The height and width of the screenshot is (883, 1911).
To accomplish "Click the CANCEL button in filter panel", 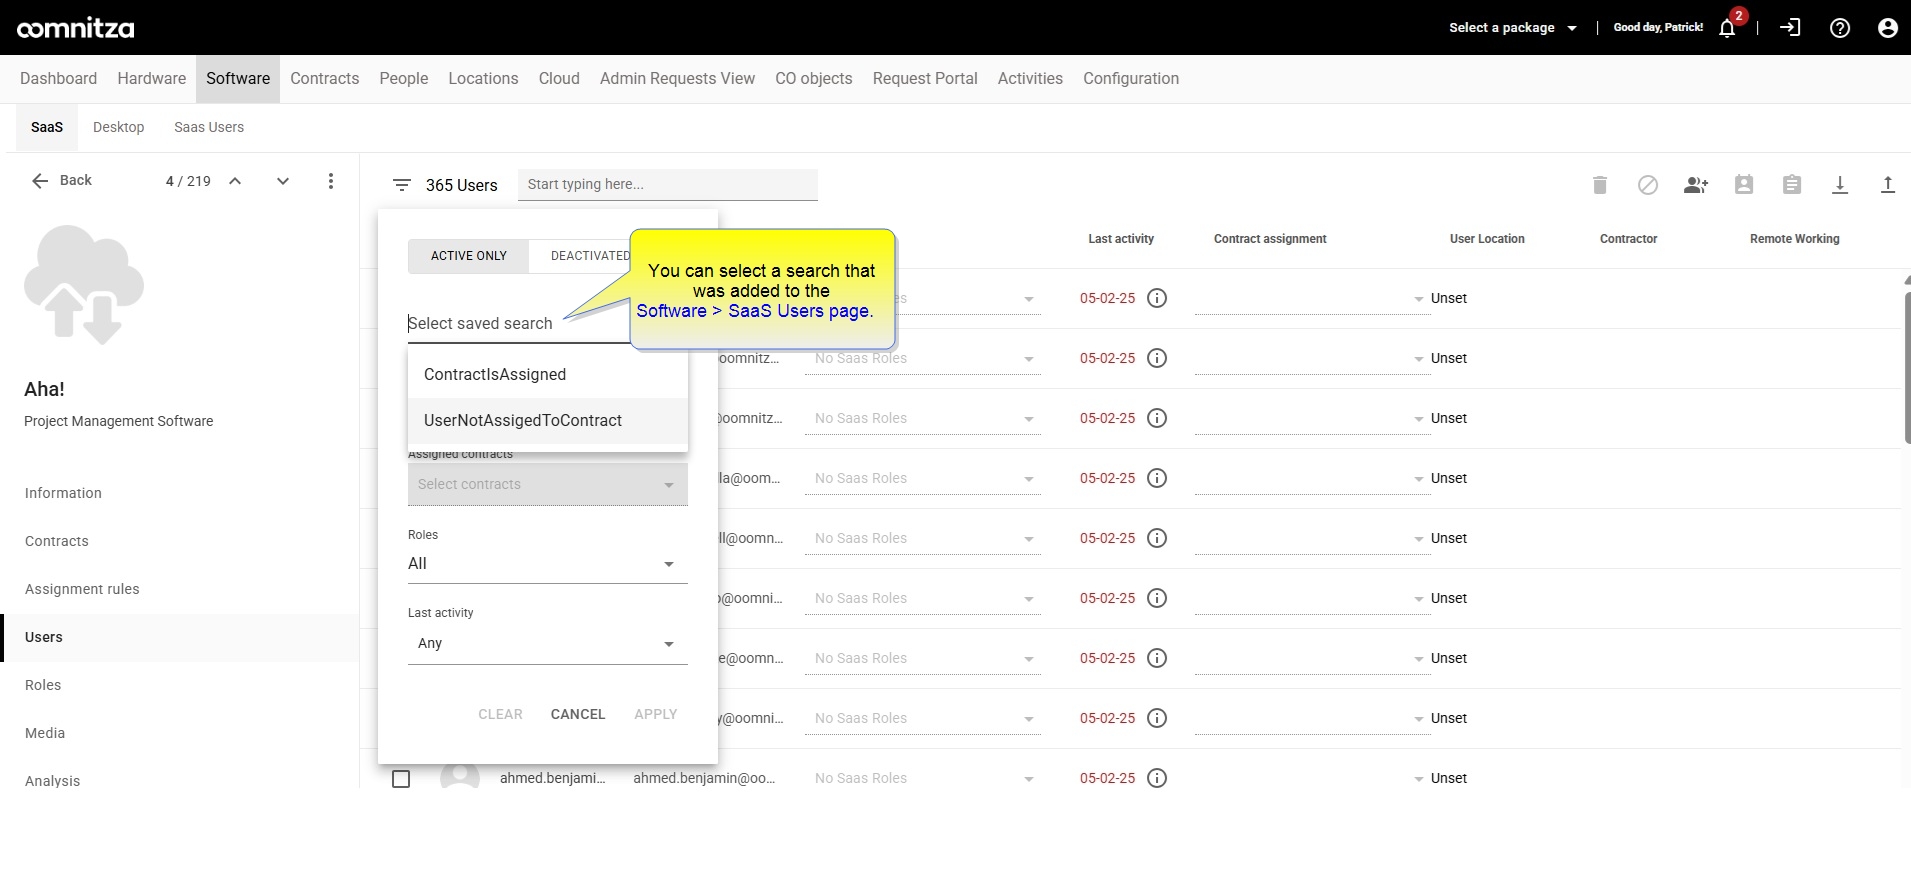I will [x=578, y=714].
